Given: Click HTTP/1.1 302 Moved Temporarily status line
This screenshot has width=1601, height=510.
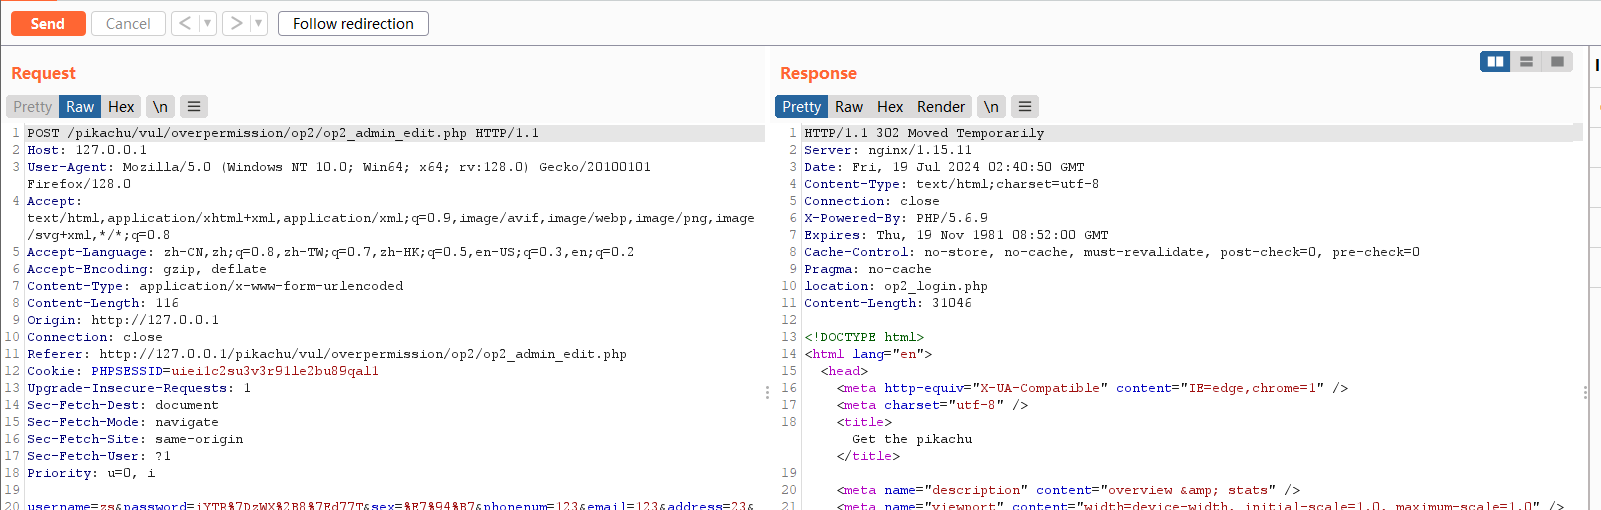Looking at the screenshot, I should click(x=924, y=133).
